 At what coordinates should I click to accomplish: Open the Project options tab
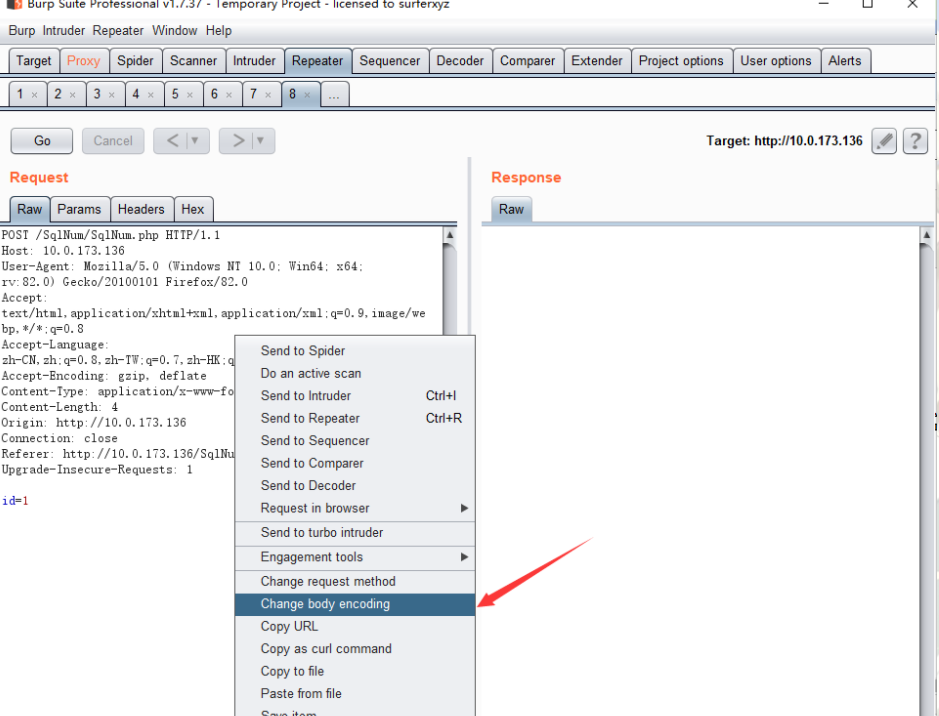(681, 61)
